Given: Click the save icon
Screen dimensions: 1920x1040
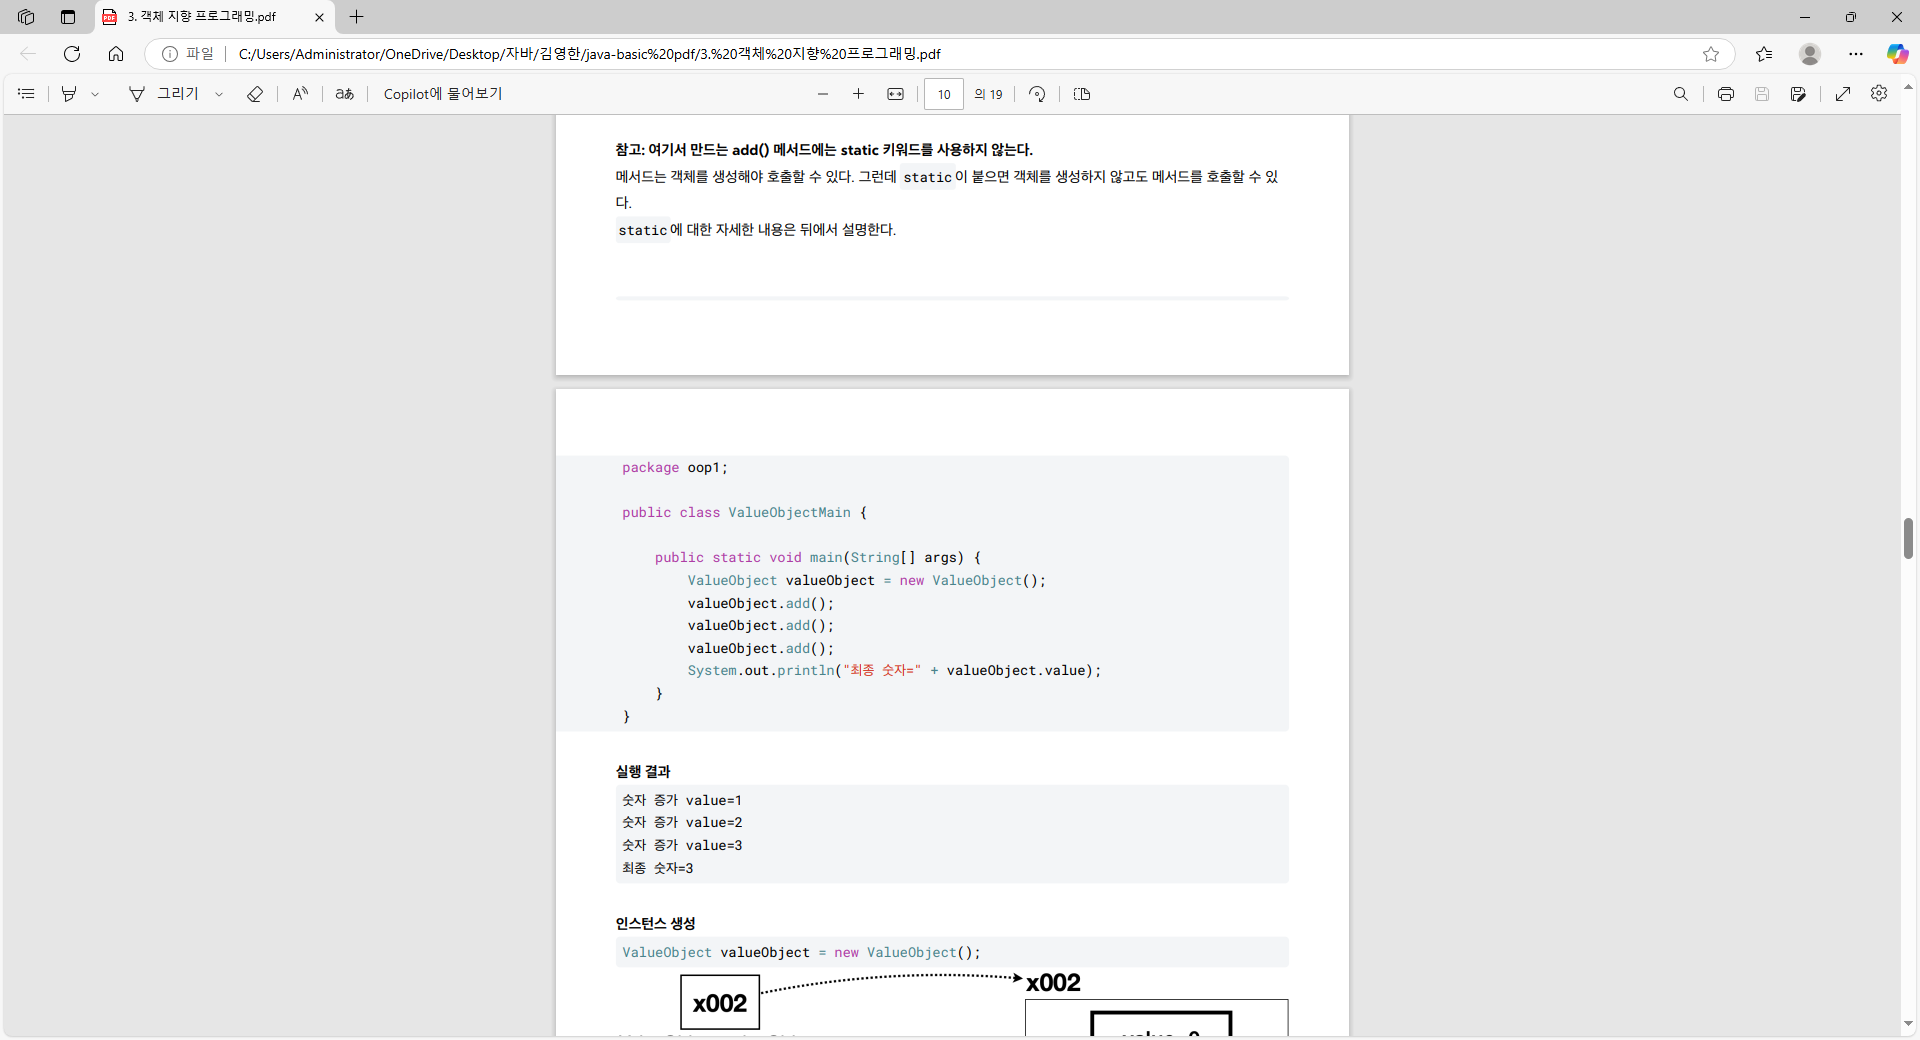Looking at the screenshot, I should [x=1762, y=94].
